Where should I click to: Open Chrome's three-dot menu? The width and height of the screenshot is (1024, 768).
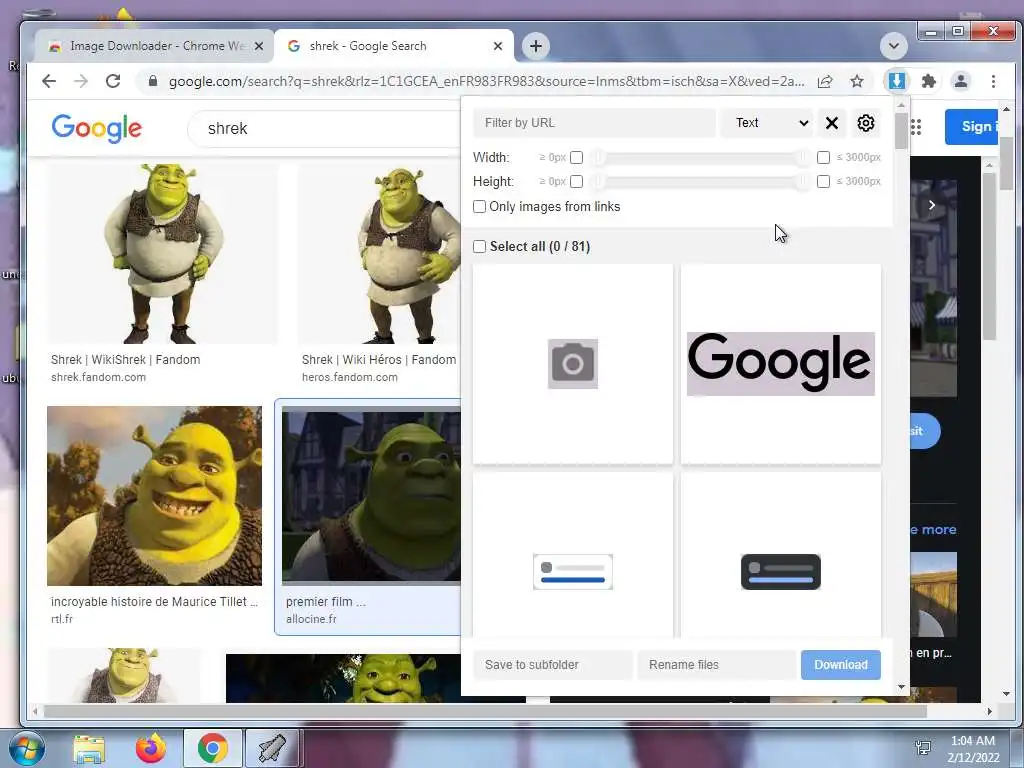993,81
